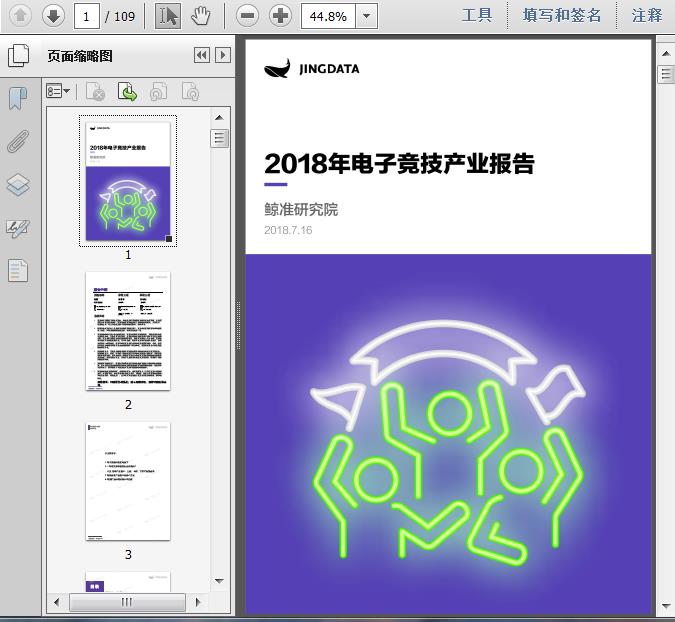Toggle the page thumbnails panel icon
The image size is (675, 622).
(18, 56)
